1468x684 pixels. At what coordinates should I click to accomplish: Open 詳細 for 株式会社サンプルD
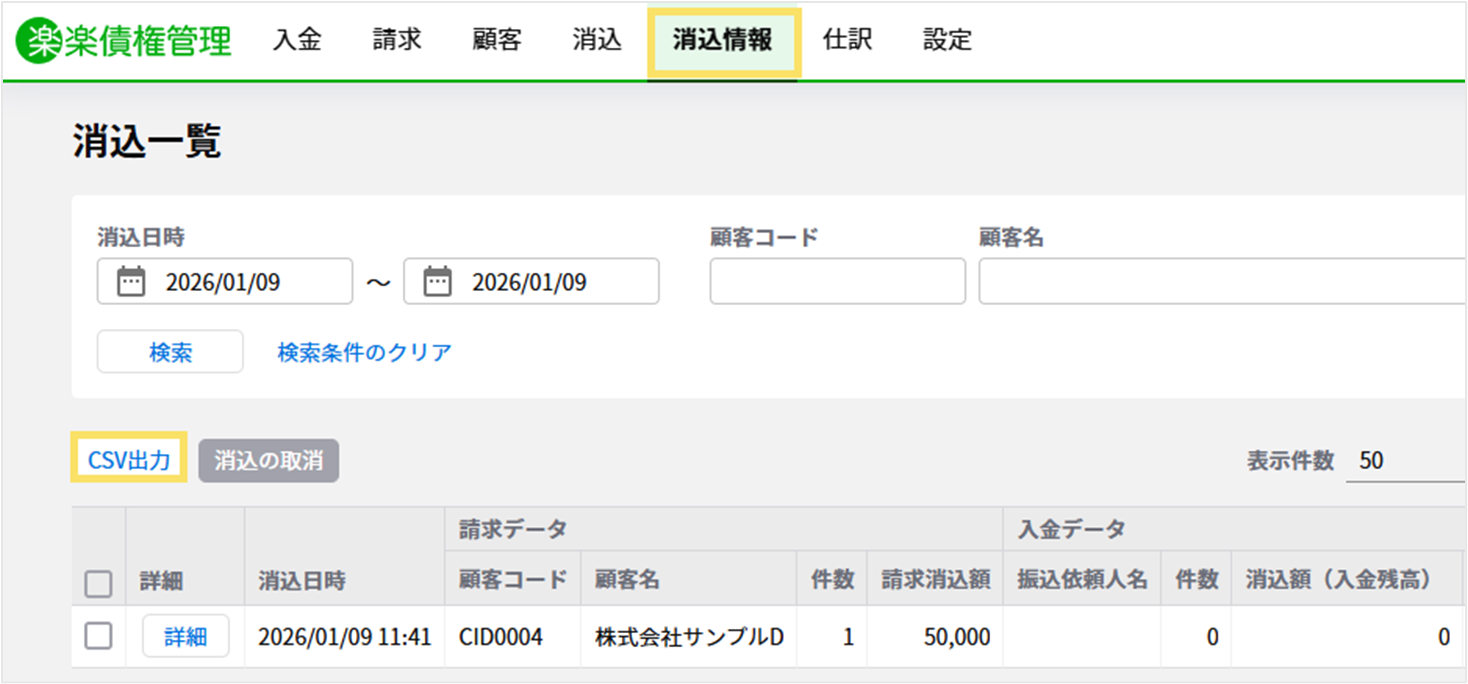click(185, 636)
